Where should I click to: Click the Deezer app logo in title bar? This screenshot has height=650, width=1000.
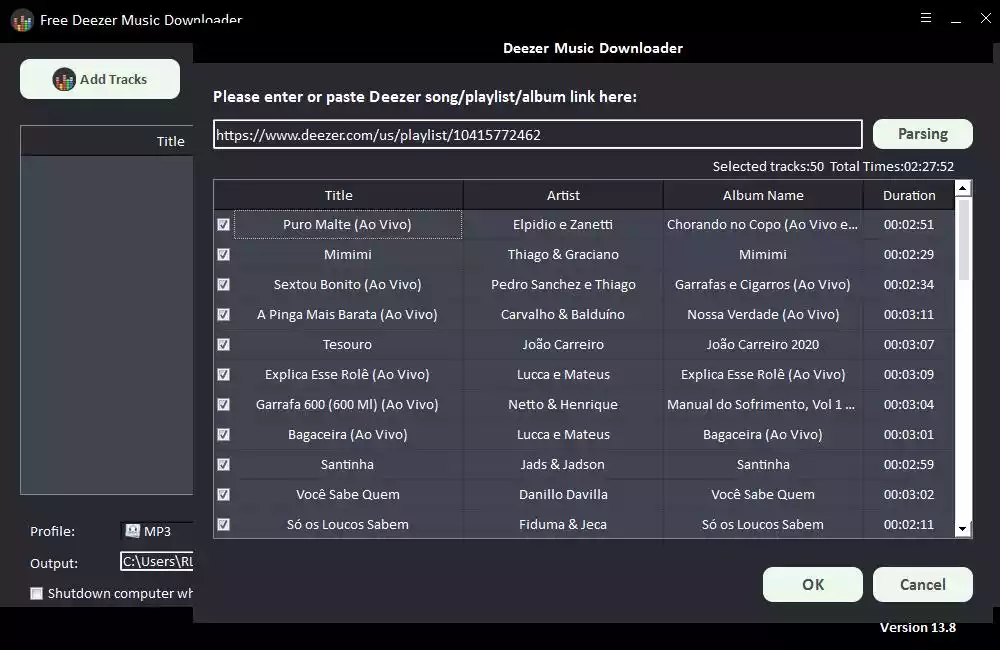22,20
